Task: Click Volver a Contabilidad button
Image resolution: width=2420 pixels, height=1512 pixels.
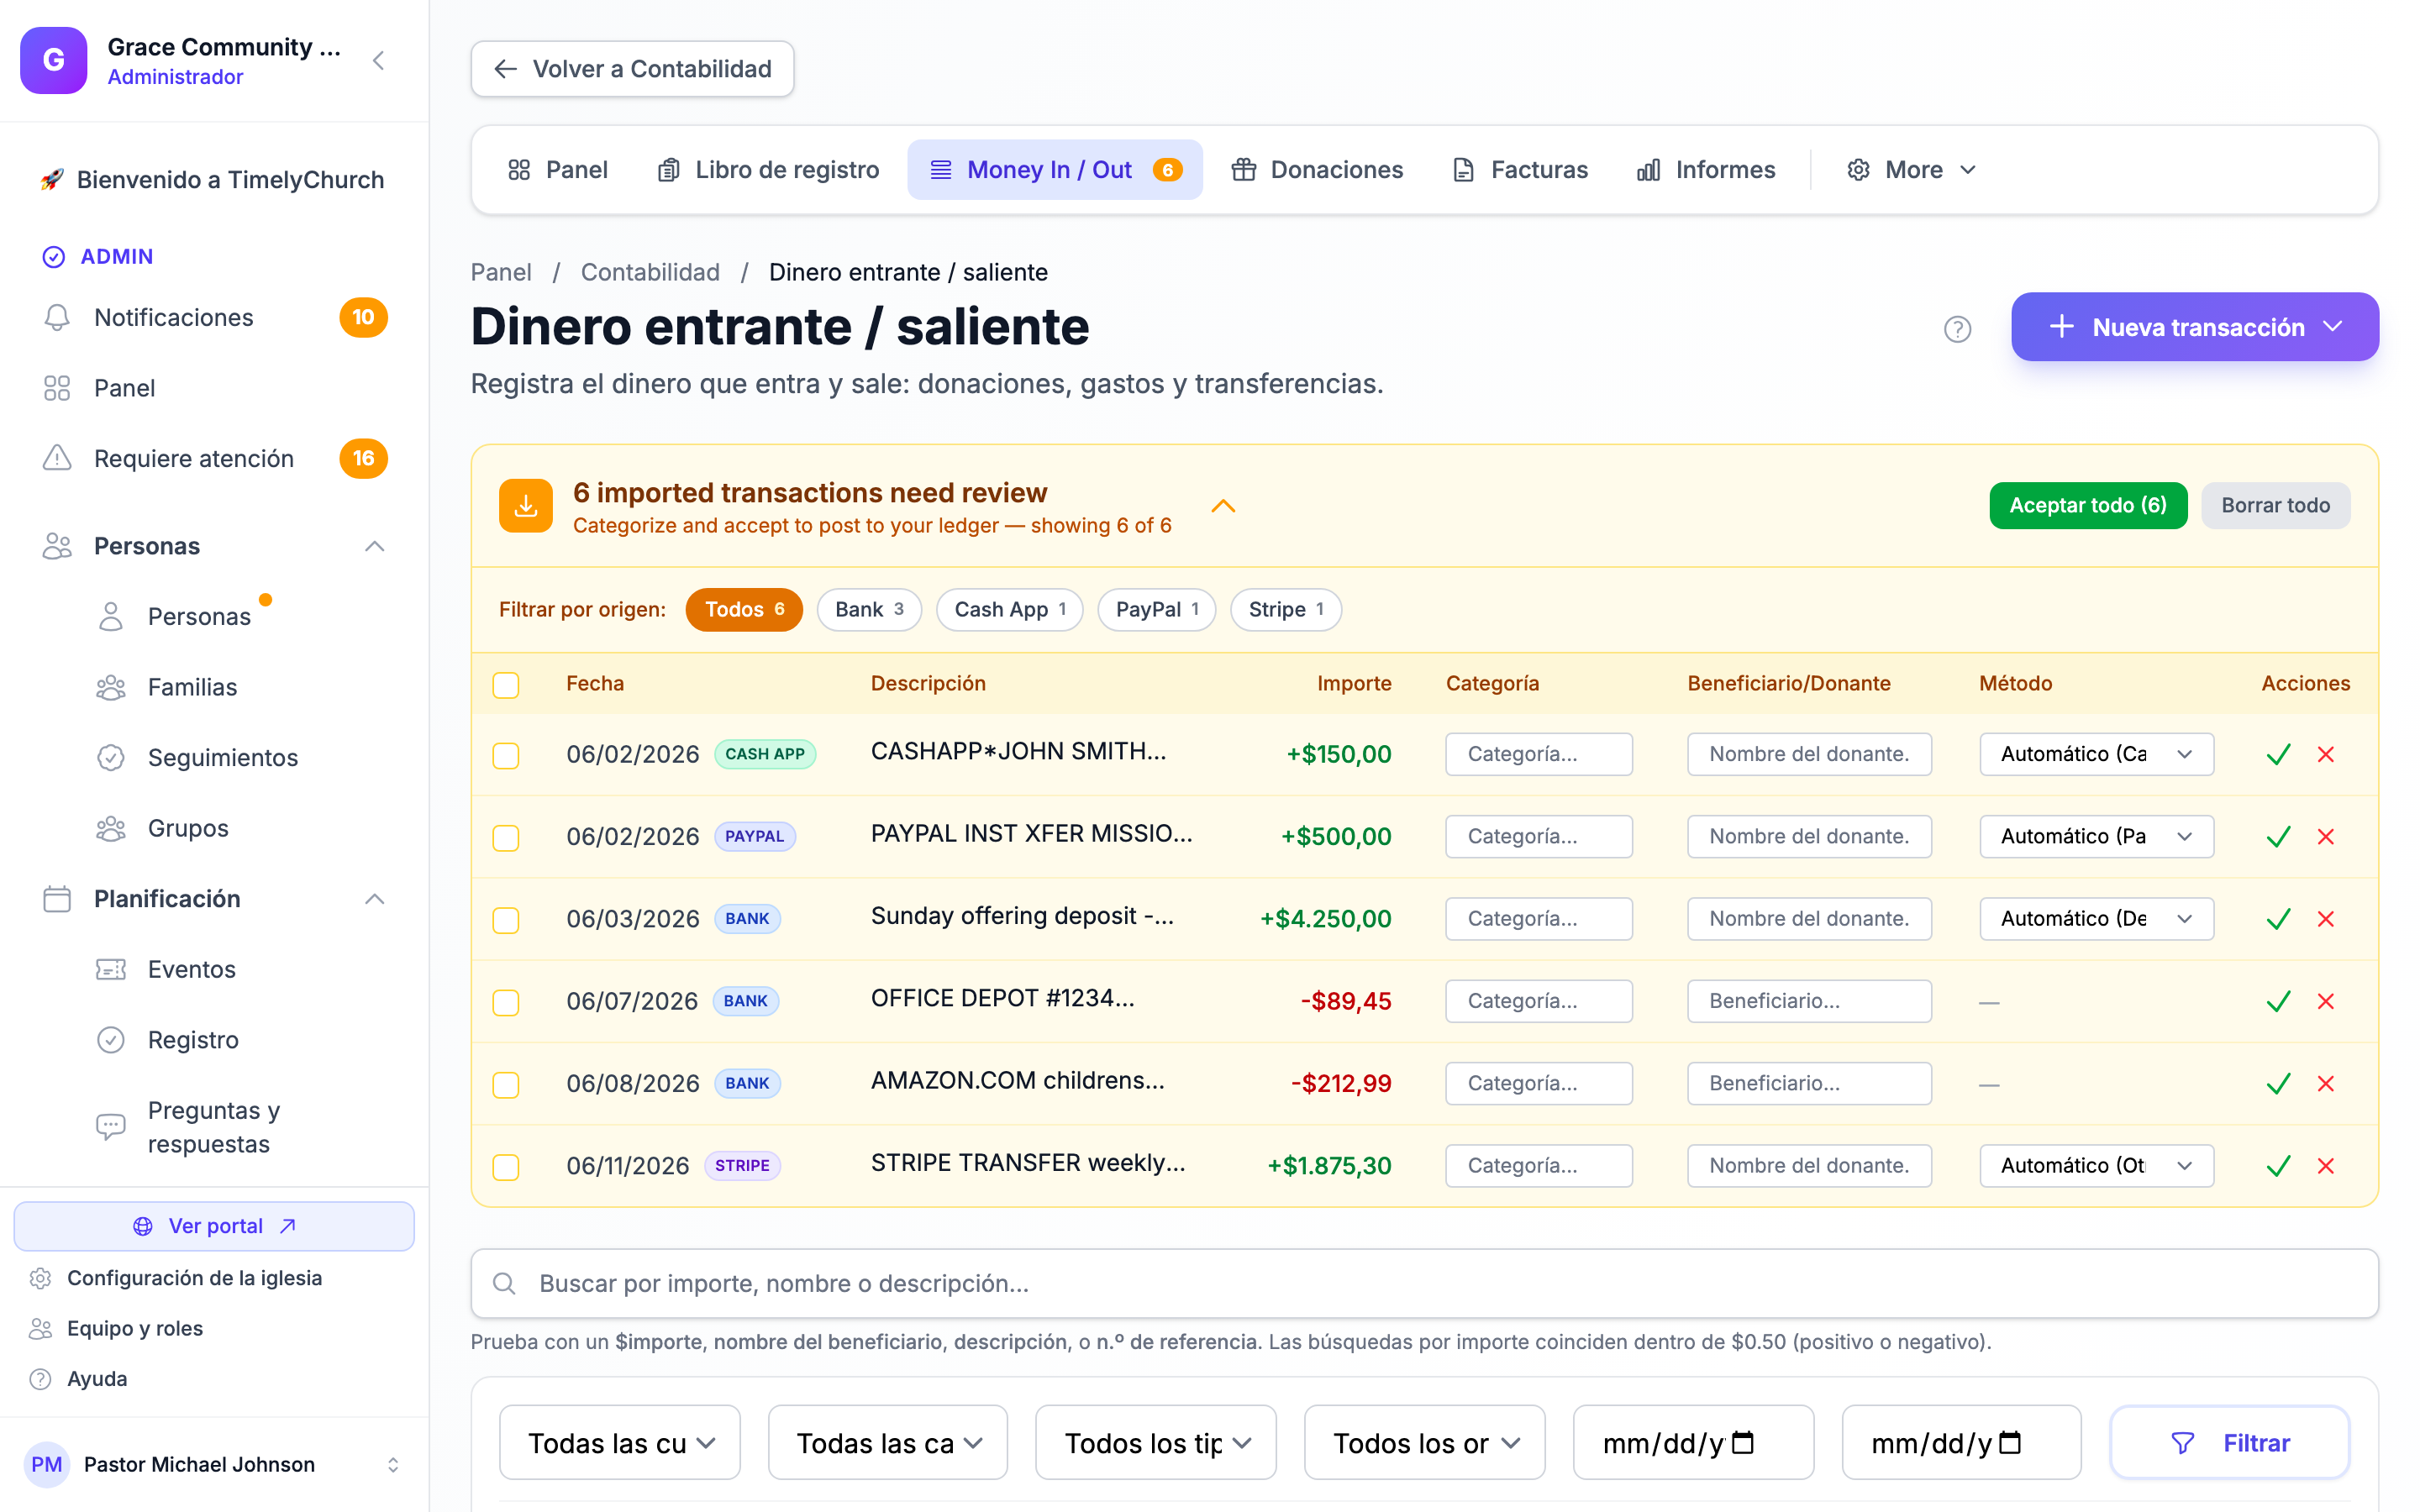Action: [x=632, y=69]
